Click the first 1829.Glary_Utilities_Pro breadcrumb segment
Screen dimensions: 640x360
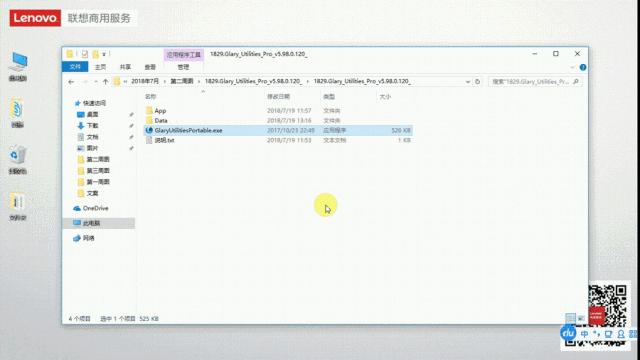click(x=253, y=81)
